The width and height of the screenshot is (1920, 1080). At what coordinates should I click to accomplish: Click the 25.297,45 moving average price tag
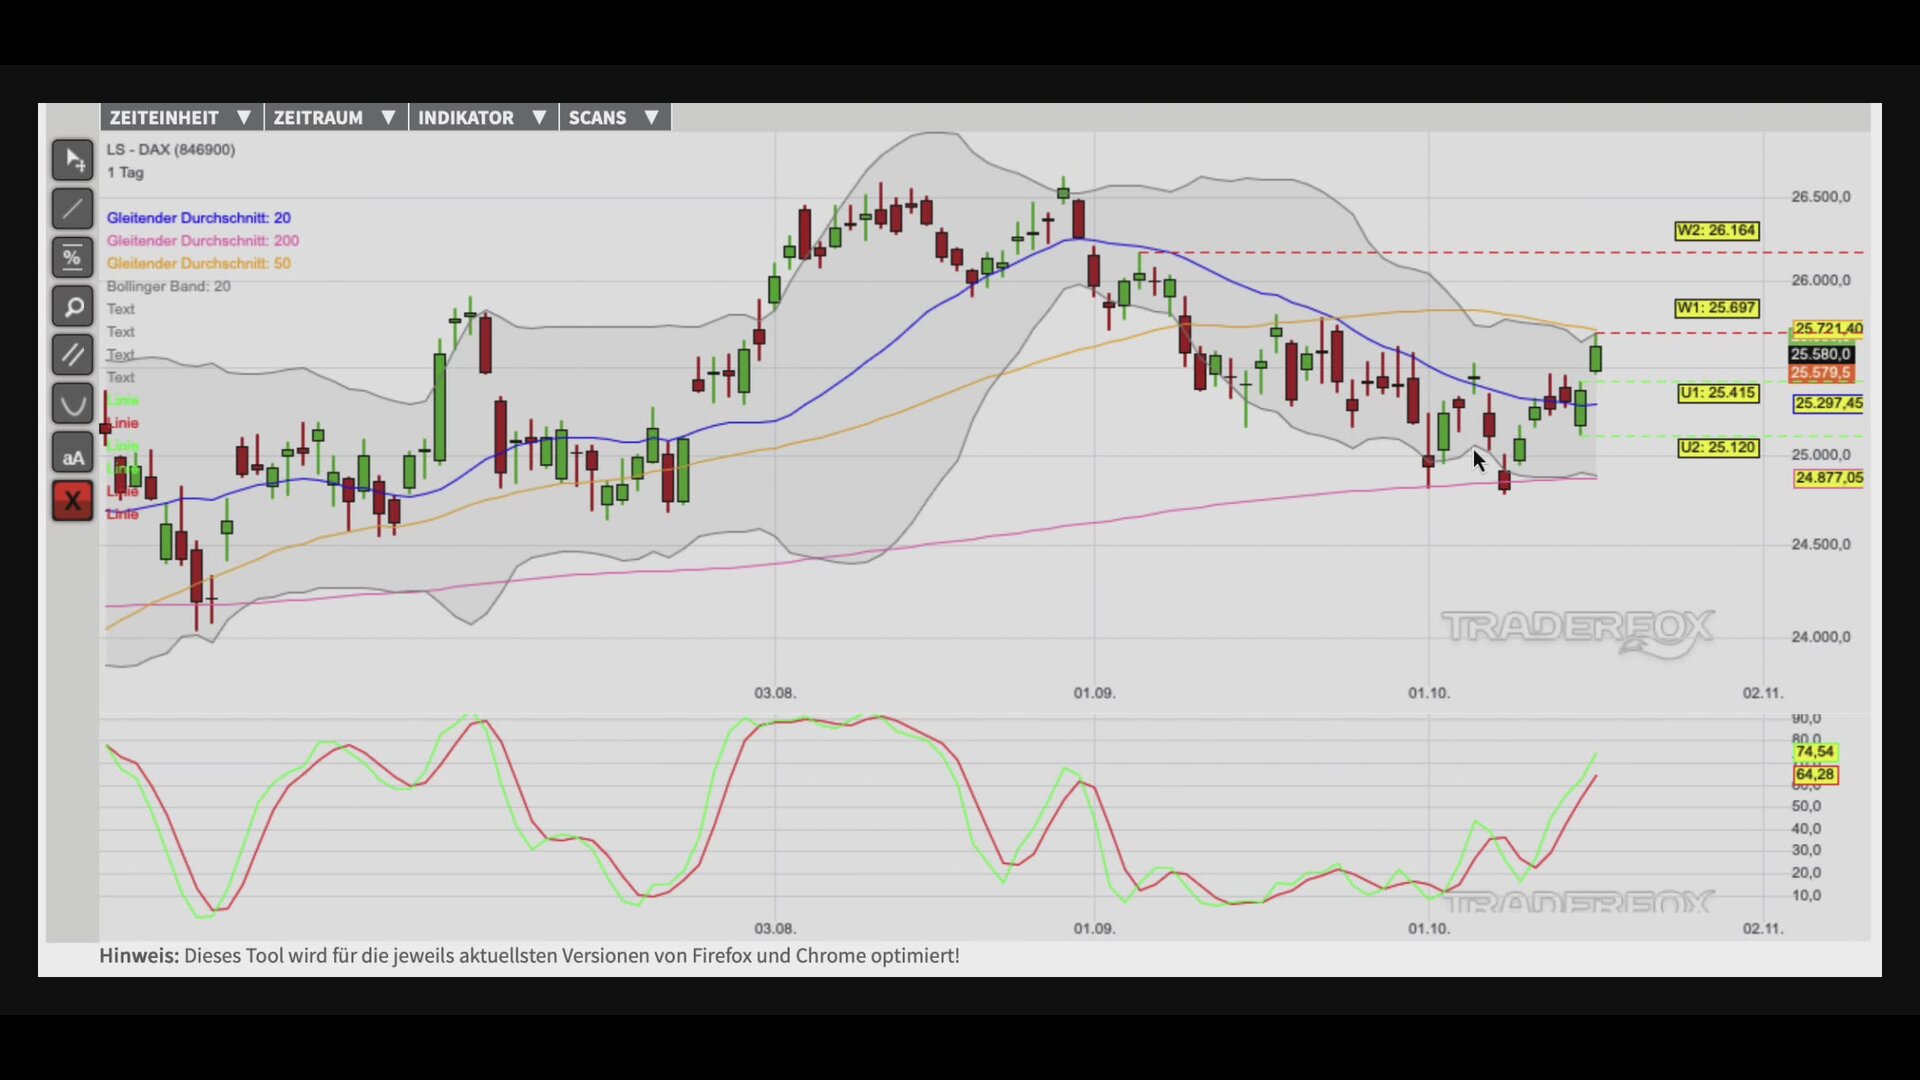1829,403
